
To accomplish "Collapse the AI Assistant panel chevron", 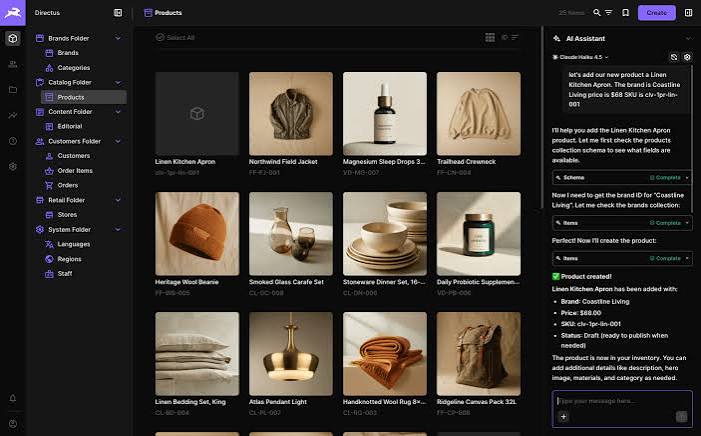I will coord(688,38).
